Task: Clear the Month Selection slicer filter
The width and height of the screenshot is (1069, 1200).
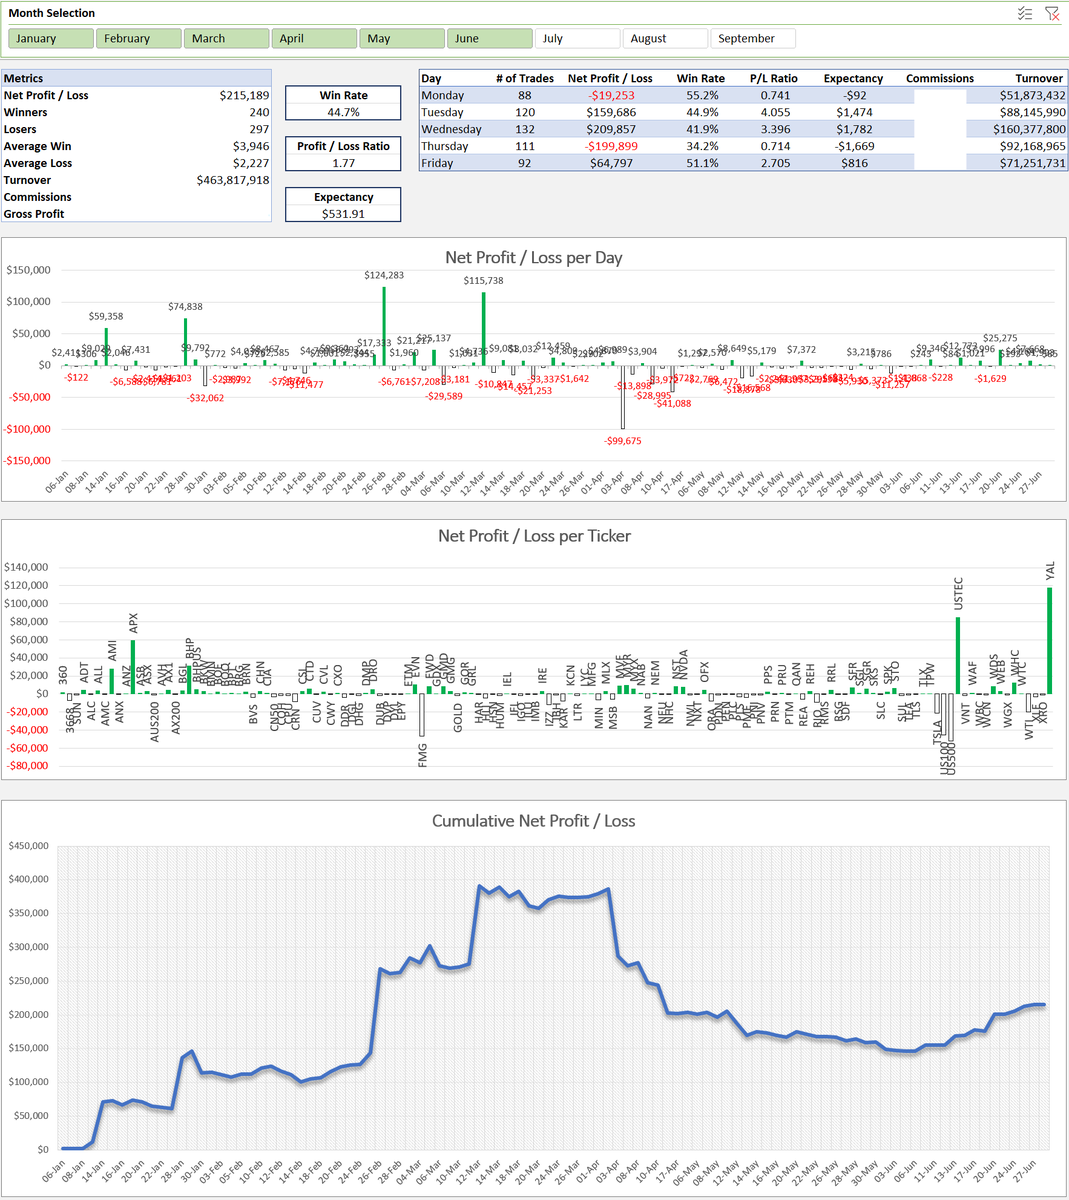Action: pos(1052,13)
